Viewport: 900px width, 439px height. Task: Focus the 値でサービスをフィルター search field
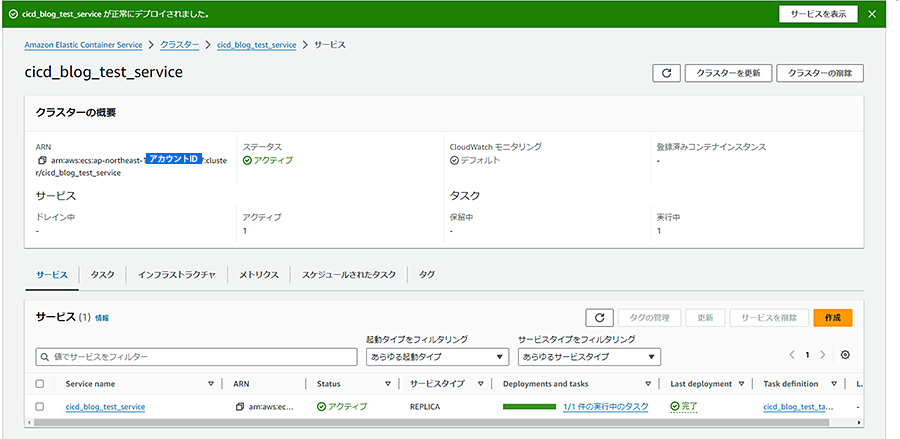tap(196, 357)
